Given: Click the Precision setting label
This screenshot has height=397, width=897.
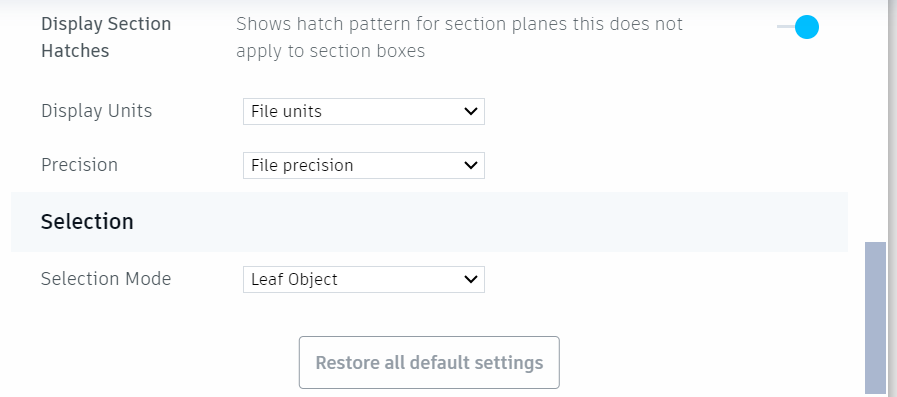Looking at the screenshot, I should (80, 165).
